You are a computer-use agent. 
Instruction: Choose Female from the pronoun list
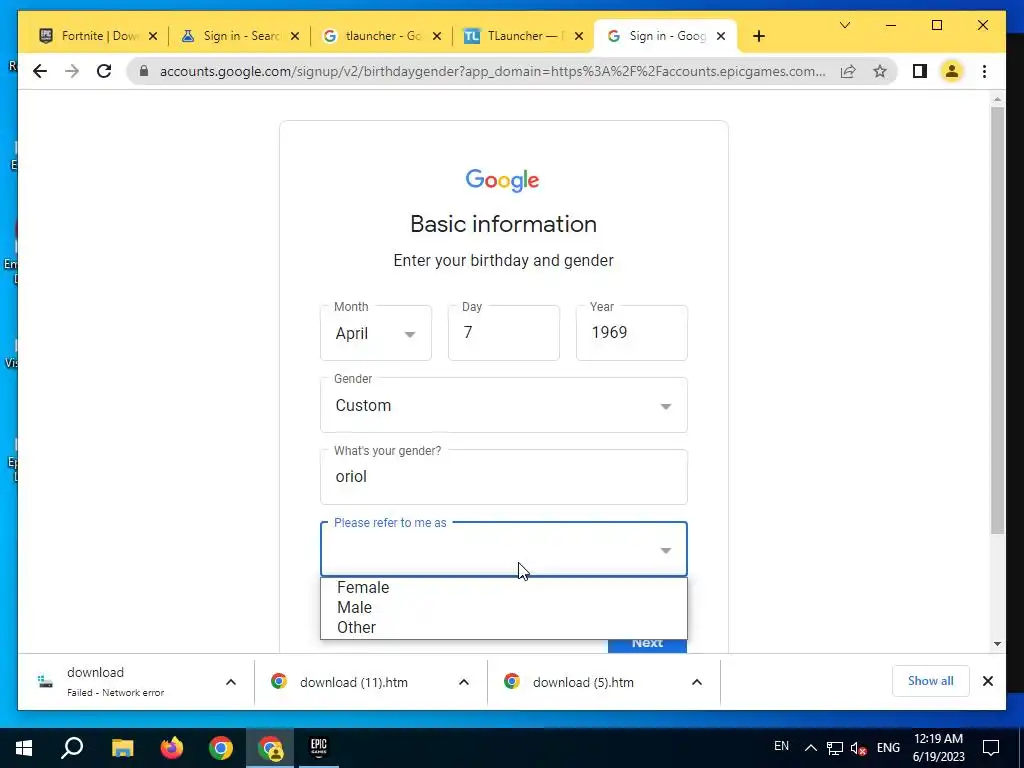pyautogui.click(x=504, y=587)
